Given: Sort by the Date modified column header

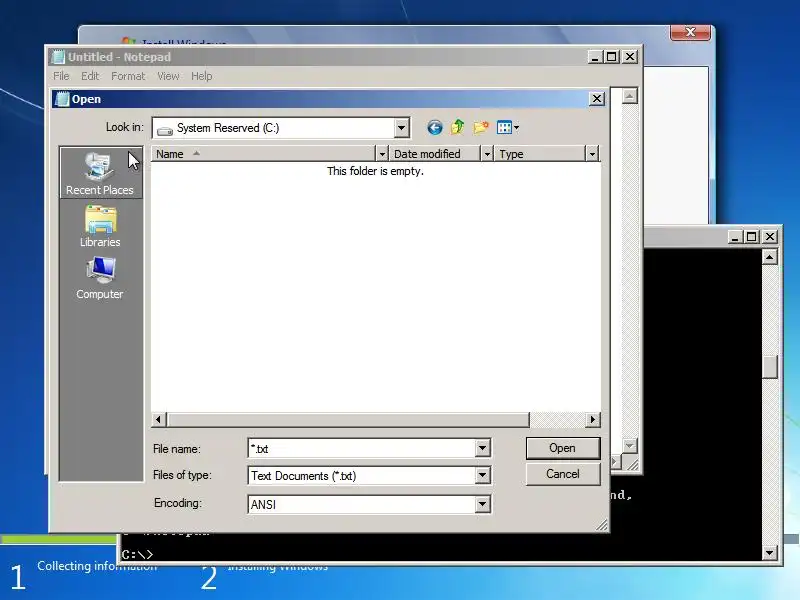Looking at the screenshot, I should click(435, 154).
